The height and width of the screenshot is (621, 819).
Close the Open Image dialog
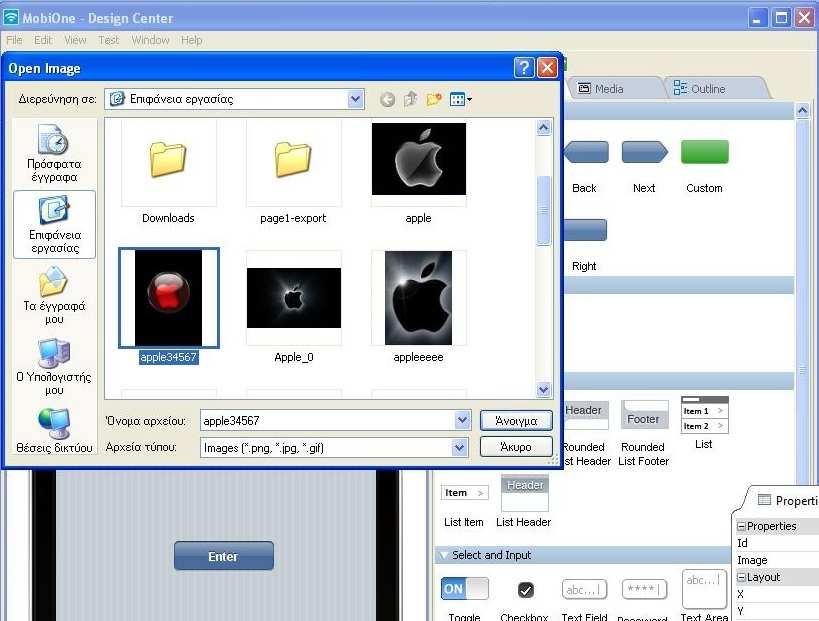tap(547, 67)
